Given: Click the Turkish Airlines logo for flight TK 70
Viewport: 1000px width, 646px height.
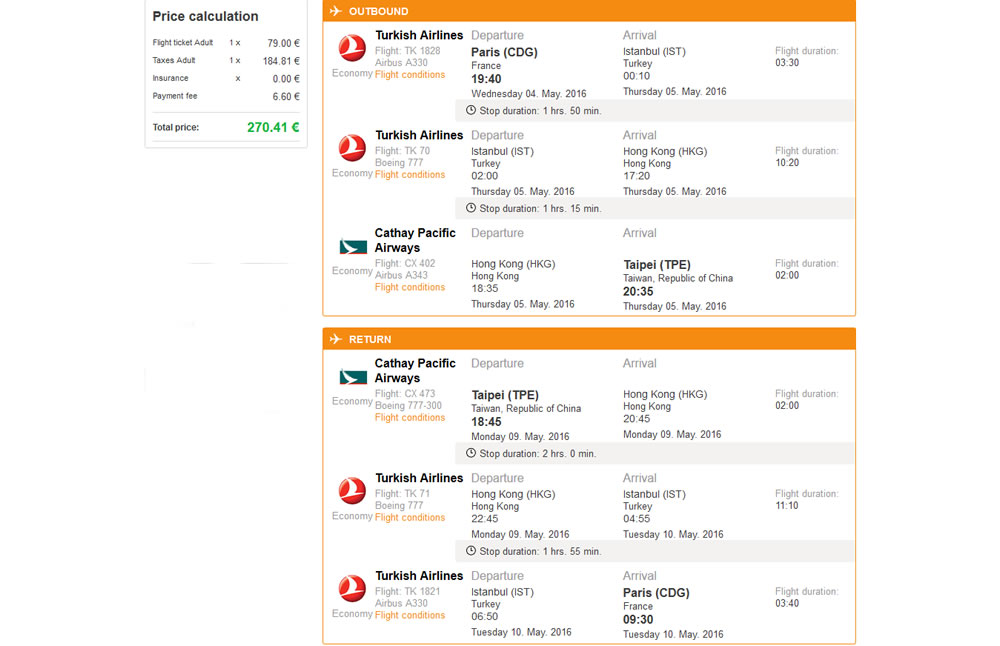Looking at the screenshot, I should 352,148.
